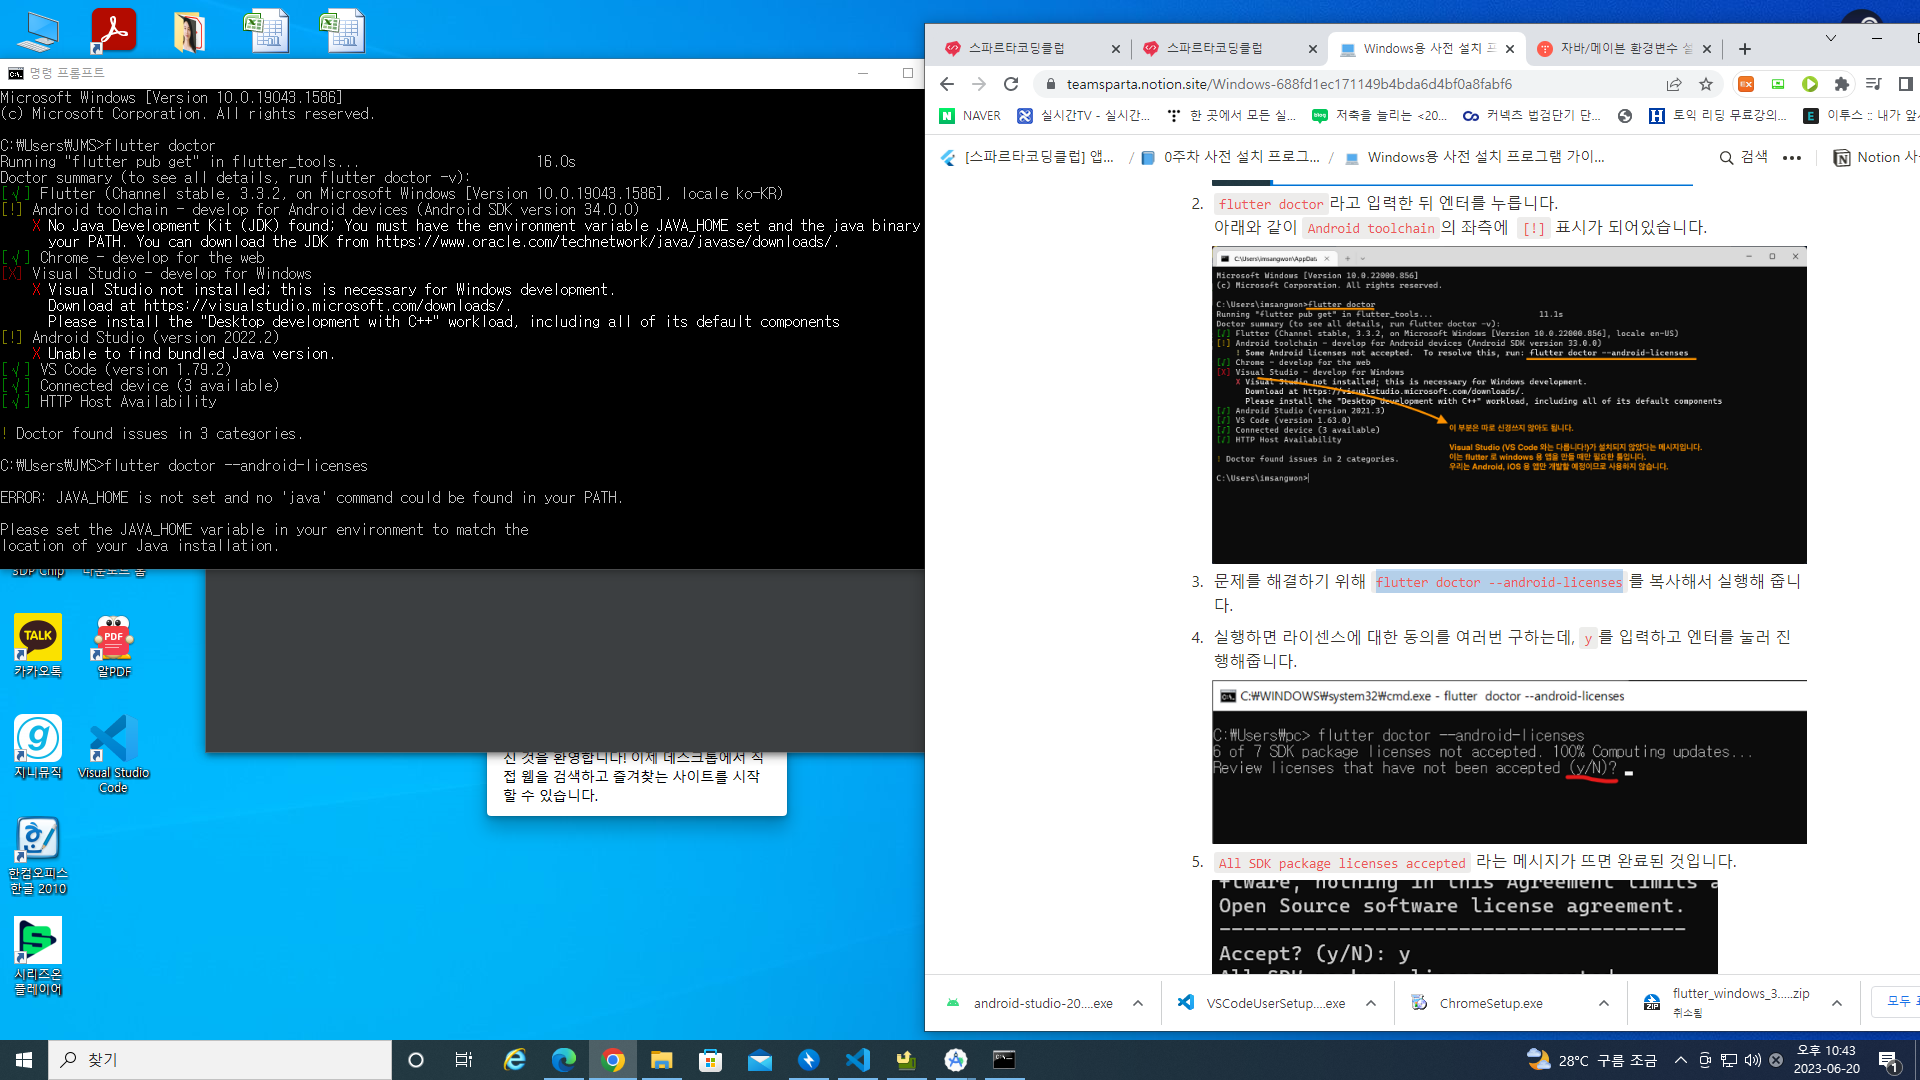
Task: Open Notion page search (검색)
Action: (1743, 157)
